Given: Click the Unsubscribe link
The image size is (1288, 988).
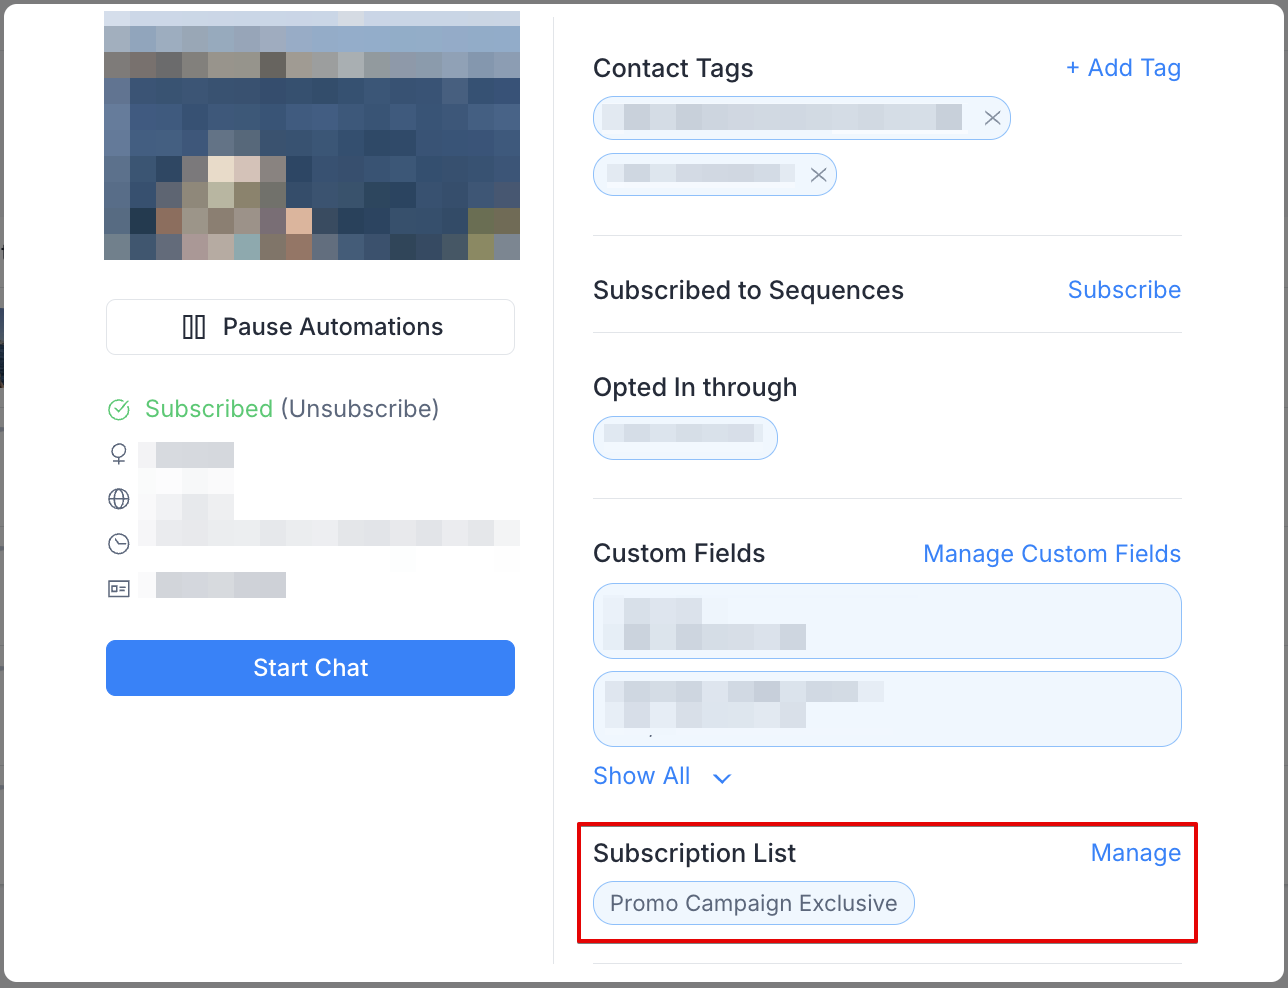Looking at the screenshot, I should (x=360, y=409).
